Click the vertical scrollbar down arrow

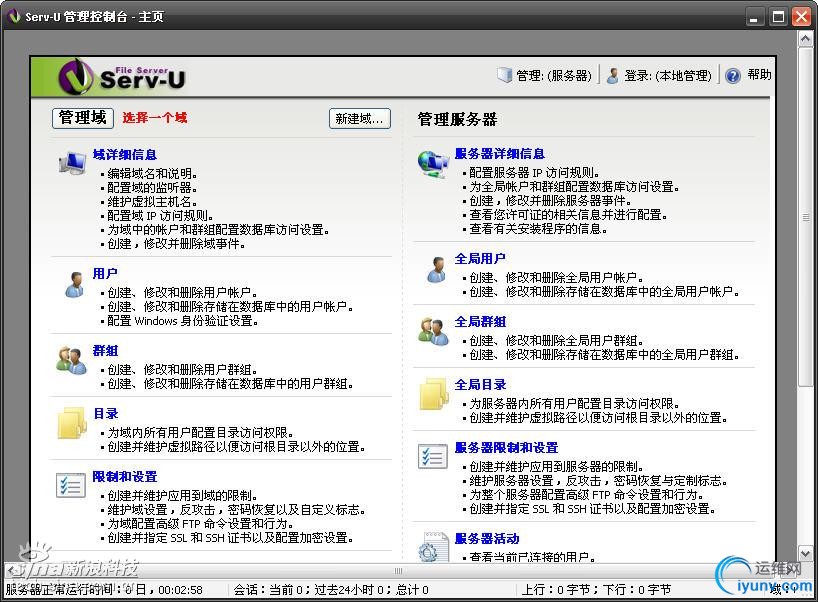(805, 553)
